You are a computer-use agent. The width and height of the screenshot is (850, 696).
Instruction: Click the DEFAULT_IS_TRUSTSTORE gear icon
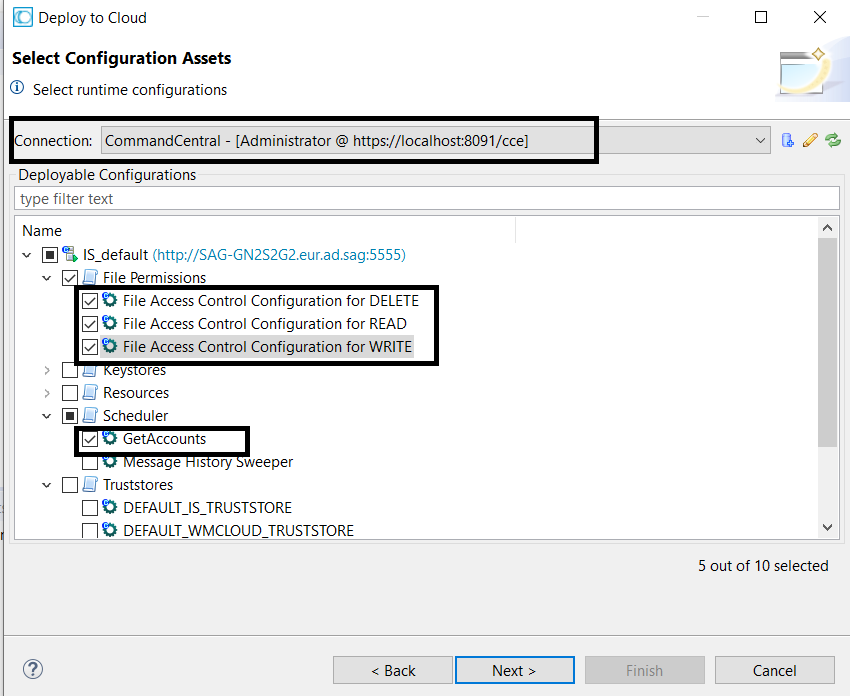point(110,507)
